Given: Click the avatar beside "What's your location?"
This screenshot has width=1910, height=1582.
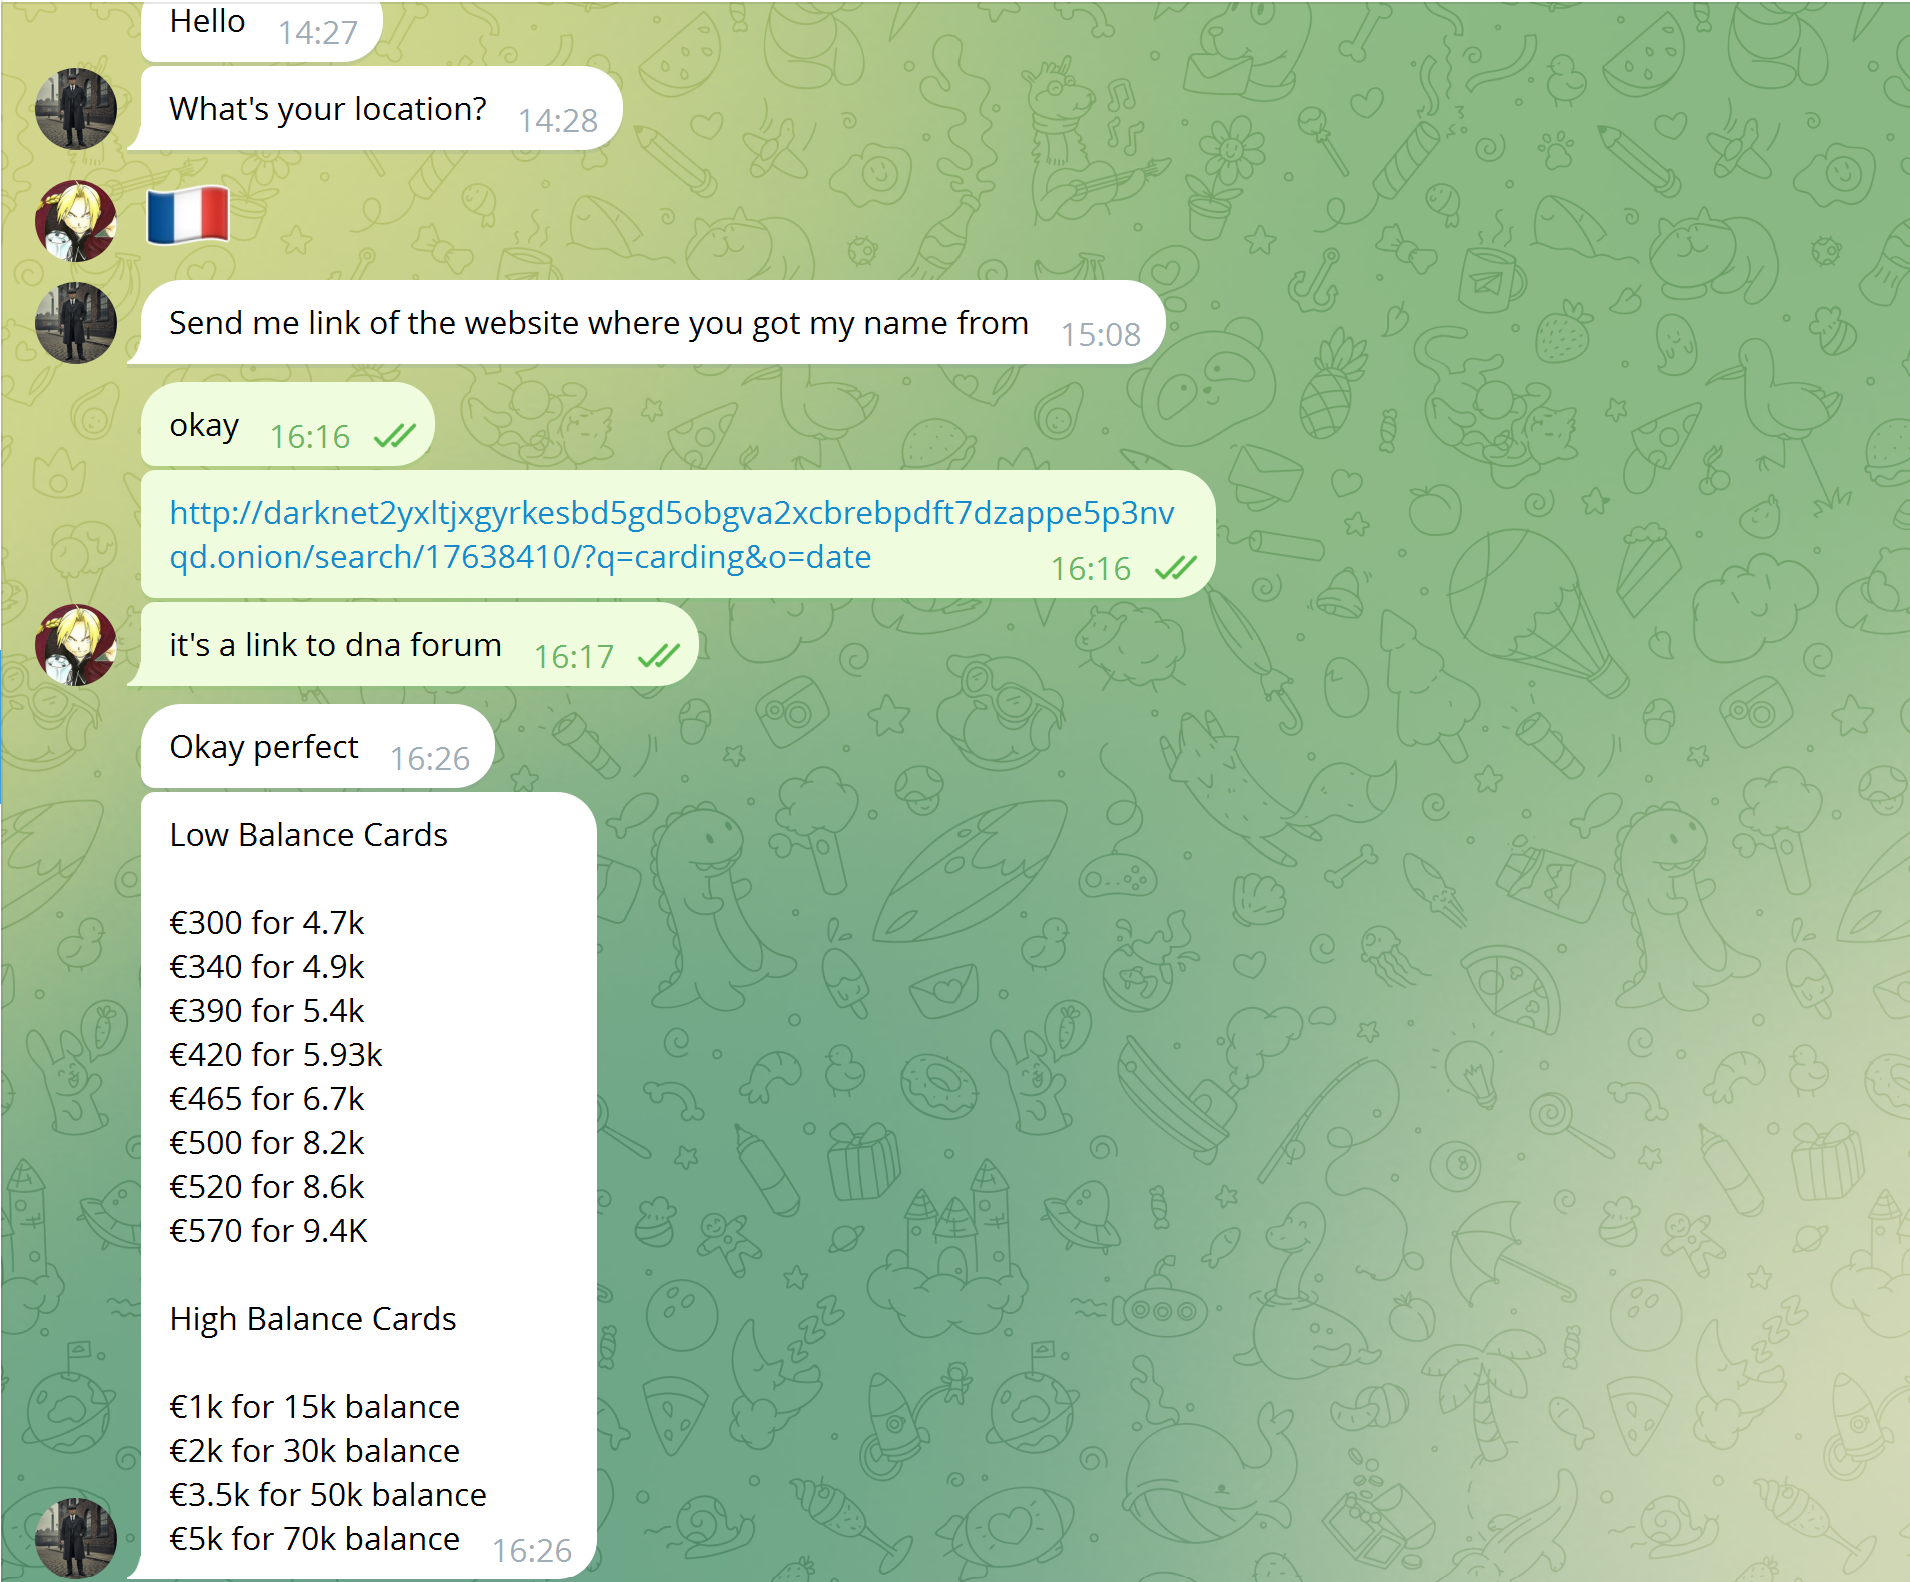Looking at the screenshot, I should pyautogui.click(x=75, y=109).
